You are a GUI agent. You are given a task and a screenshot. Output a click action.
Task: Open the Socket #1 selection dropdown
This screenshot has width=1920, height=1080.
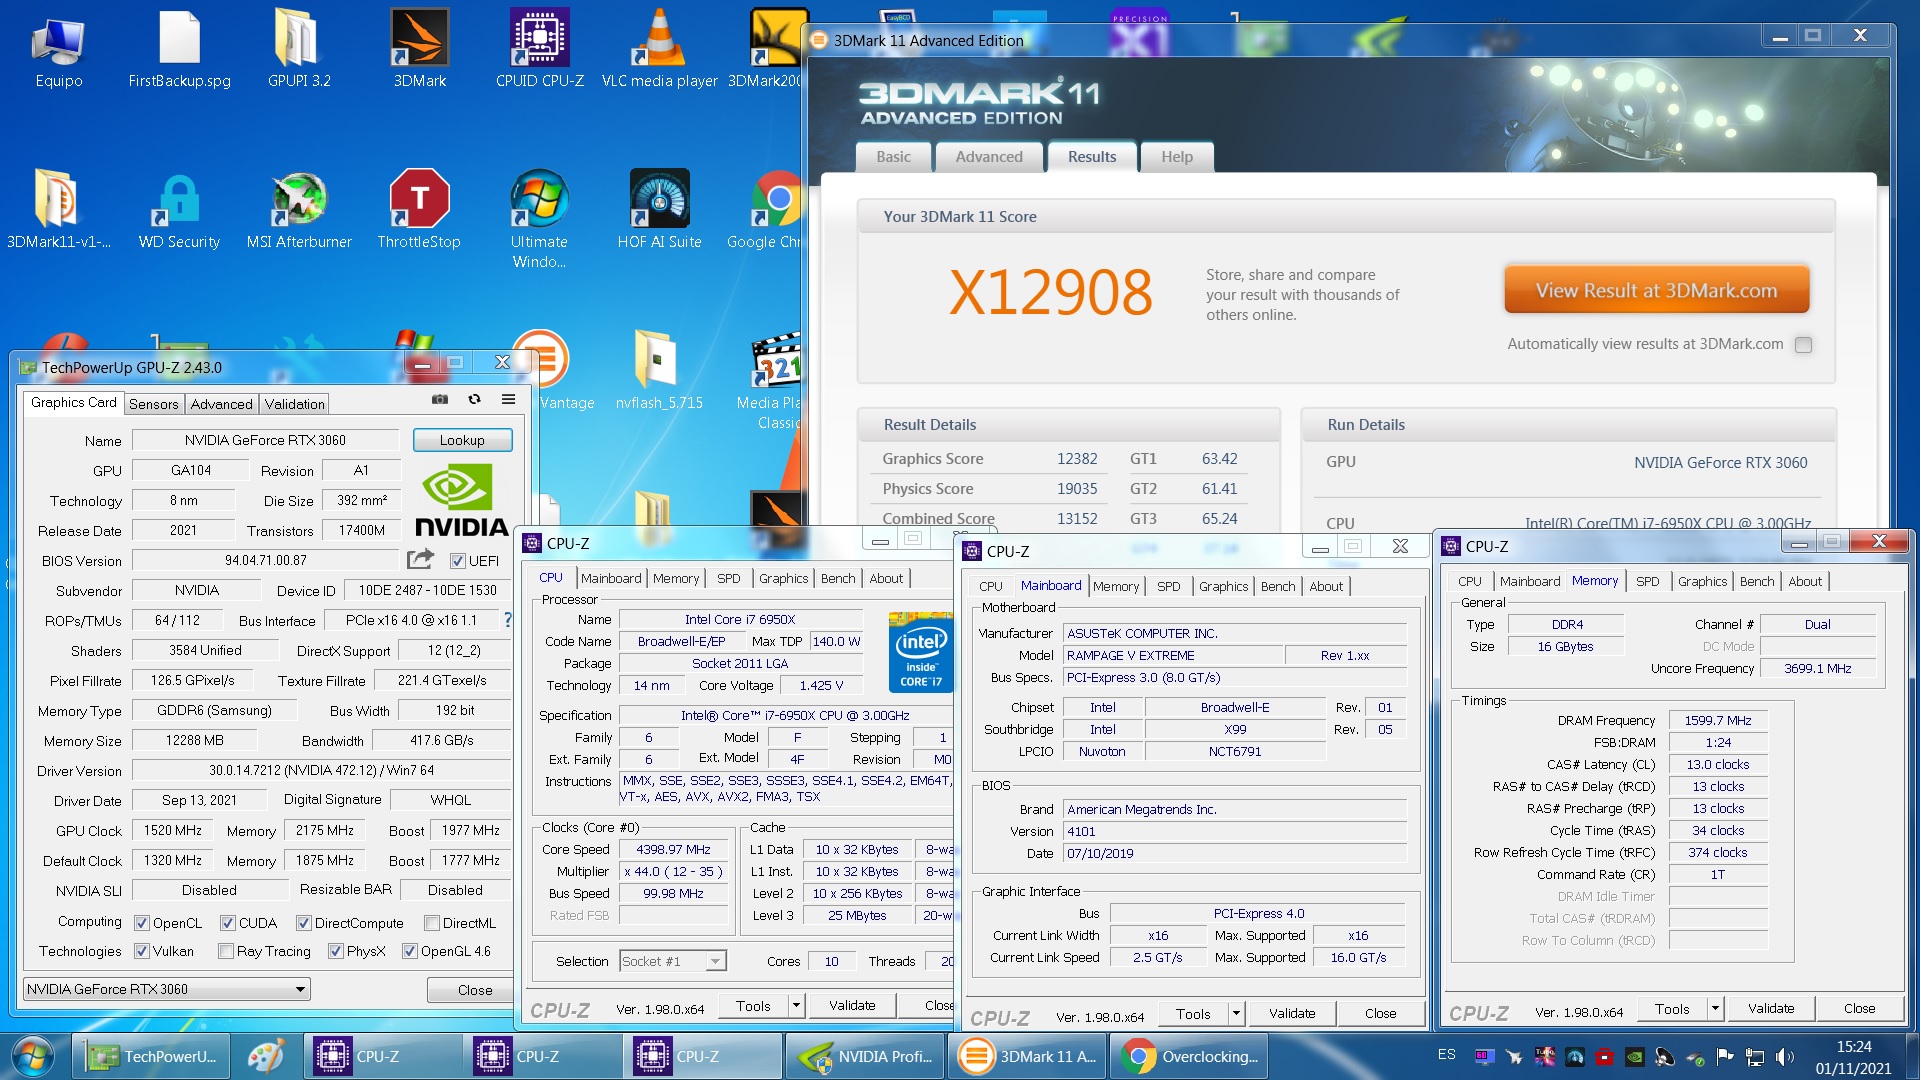(x=672, y=961)
